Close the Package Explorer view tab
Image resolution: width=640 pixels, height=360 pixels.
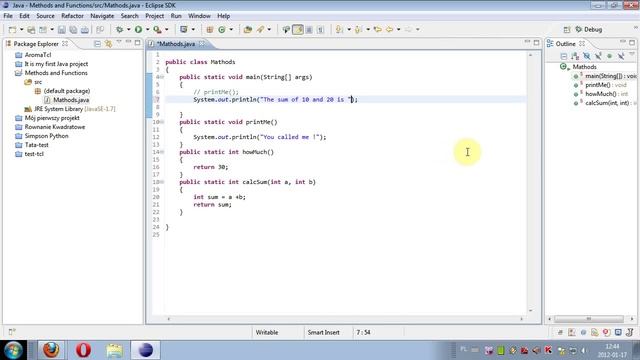pos(65,43)
